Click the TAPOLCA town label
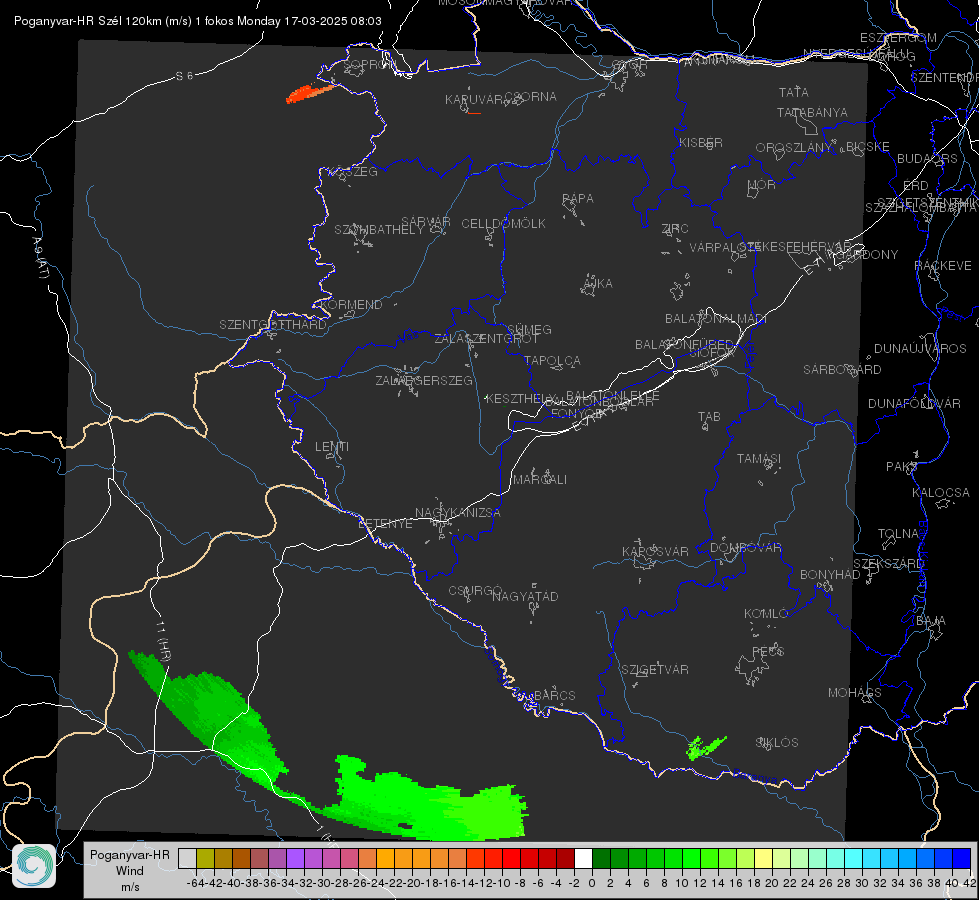This screenshot has height=900, width=979. click(x=552, y=360)
